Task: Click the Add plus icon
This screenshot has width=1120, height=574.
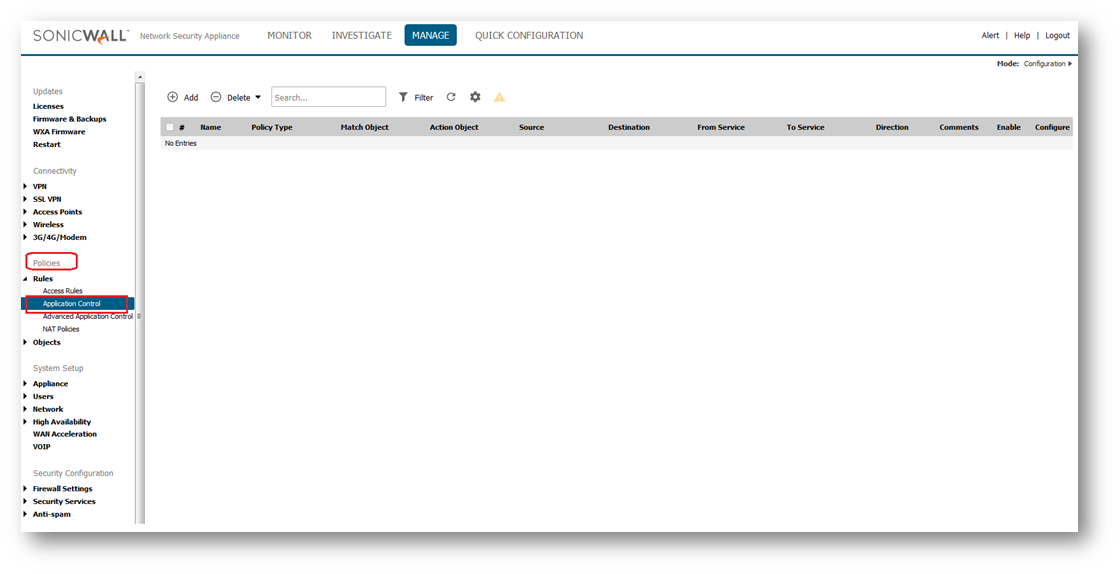Action: 172,97
